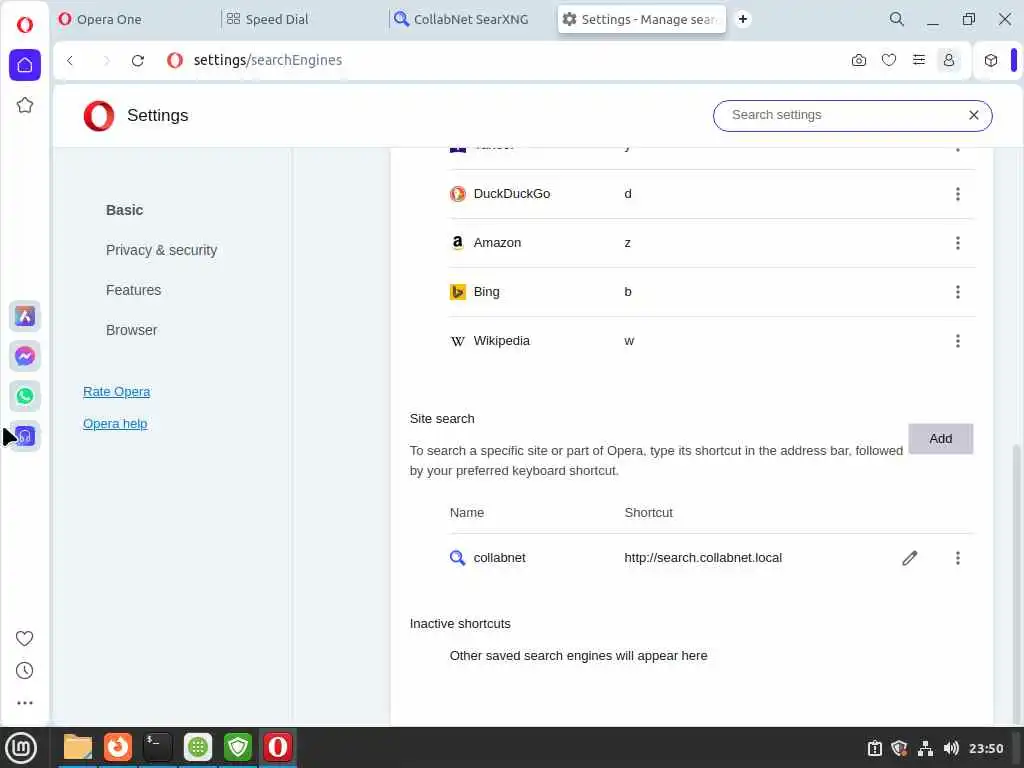Click Opera icon in taskbar
The height and width of the screenshot is (768, 1024).
coord(278,747)
